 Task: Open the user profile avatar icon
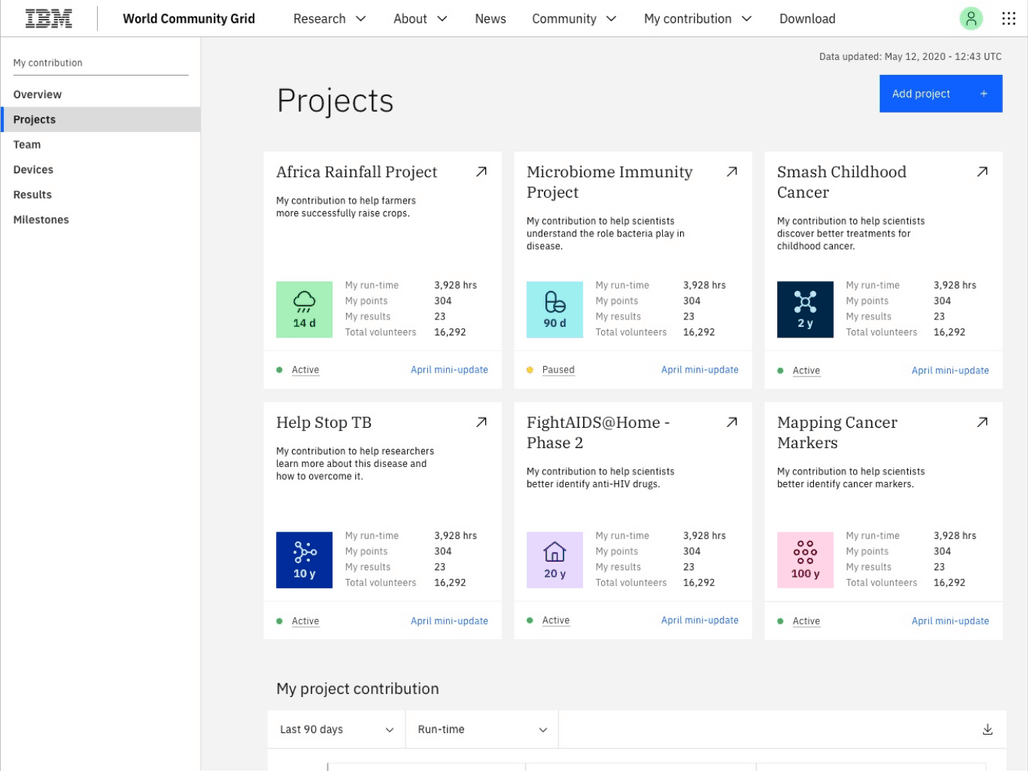pyautogui.click(x=971, y=18)
